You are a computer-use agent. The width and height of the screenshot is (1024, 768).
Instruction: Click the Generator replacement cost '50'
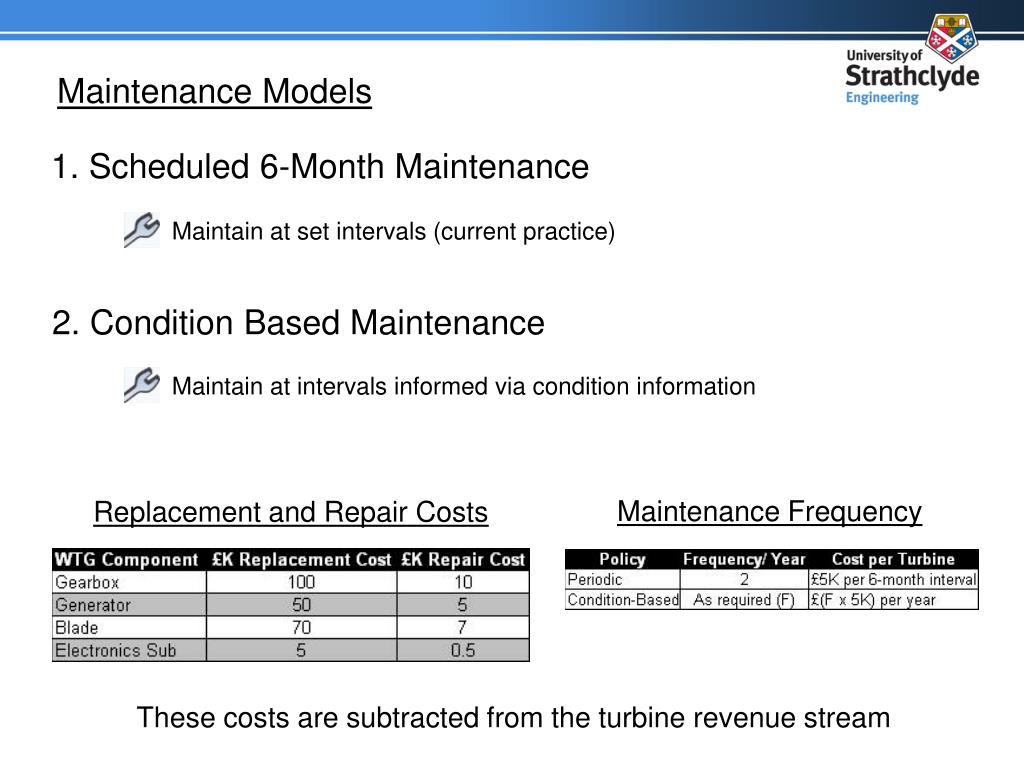point(301,605)
